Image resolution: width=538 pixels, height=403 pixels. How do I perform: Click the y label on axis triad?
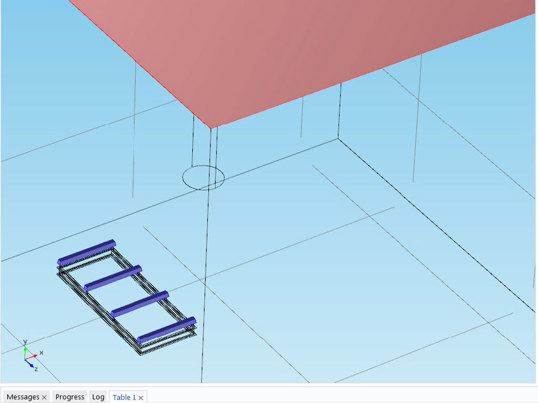coord(25,342)
